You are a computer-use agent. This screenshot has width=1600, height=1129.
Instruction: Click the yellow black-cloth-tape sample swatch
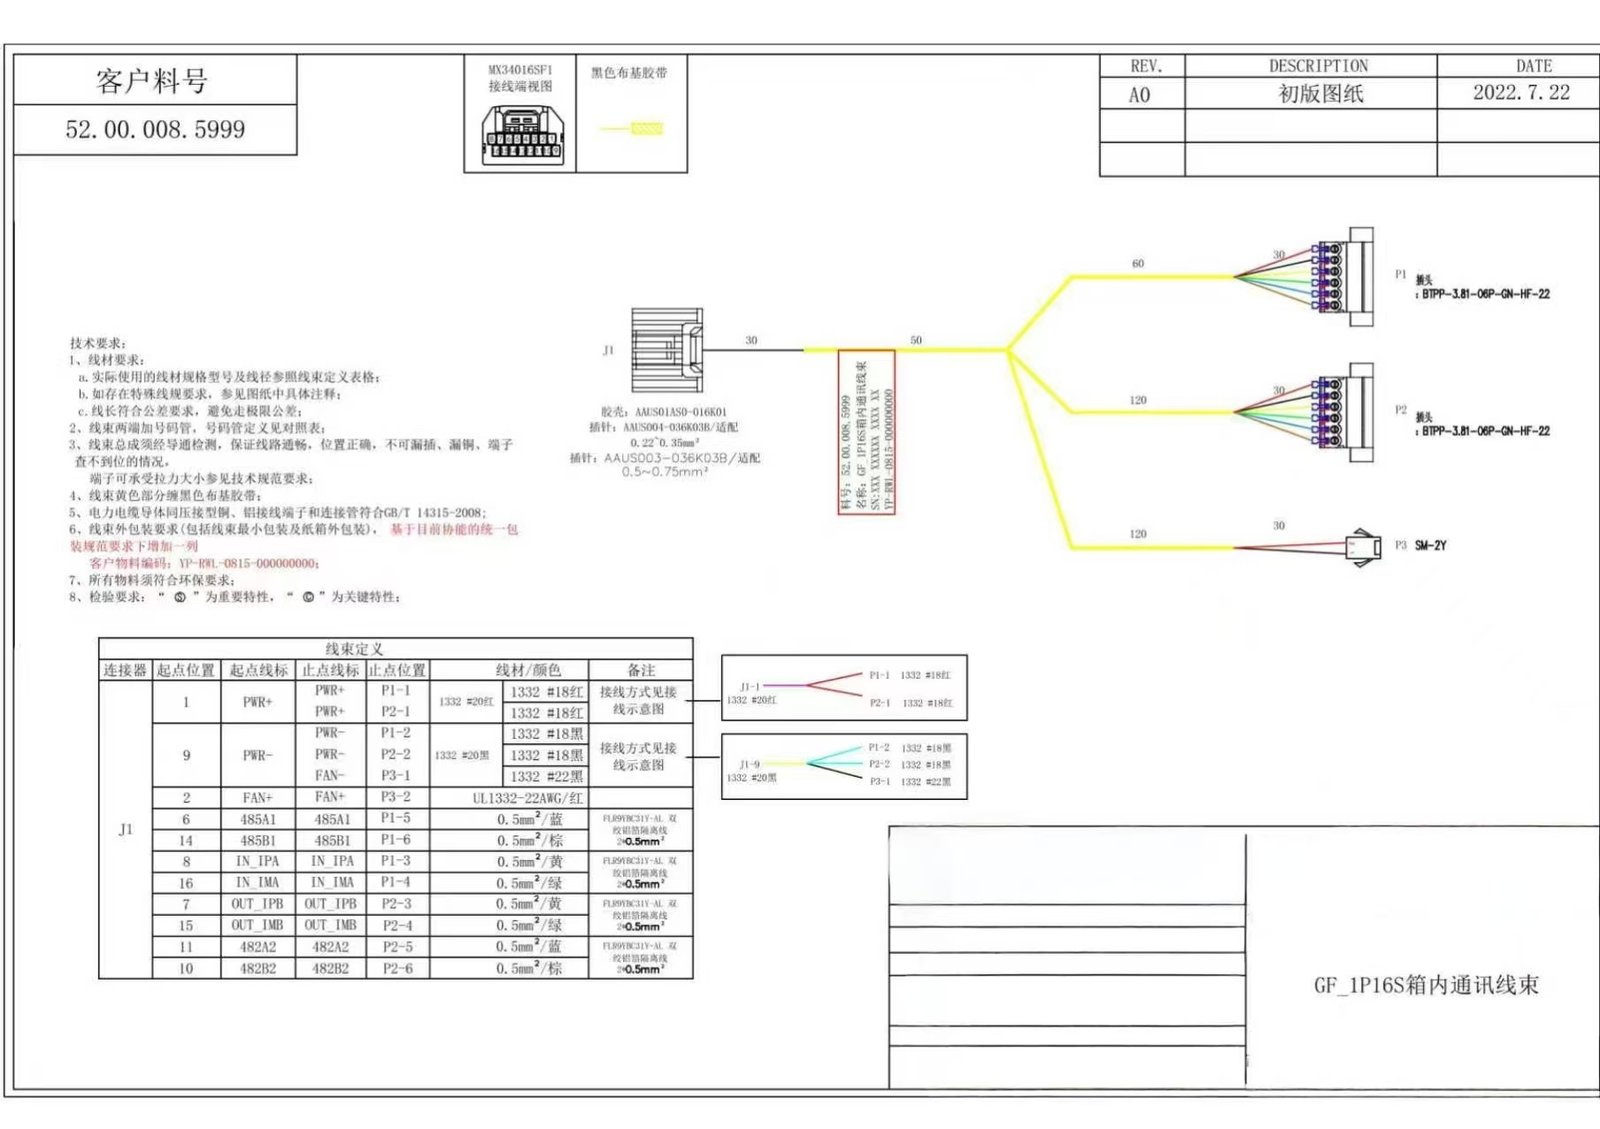click(x=646, y=128)
